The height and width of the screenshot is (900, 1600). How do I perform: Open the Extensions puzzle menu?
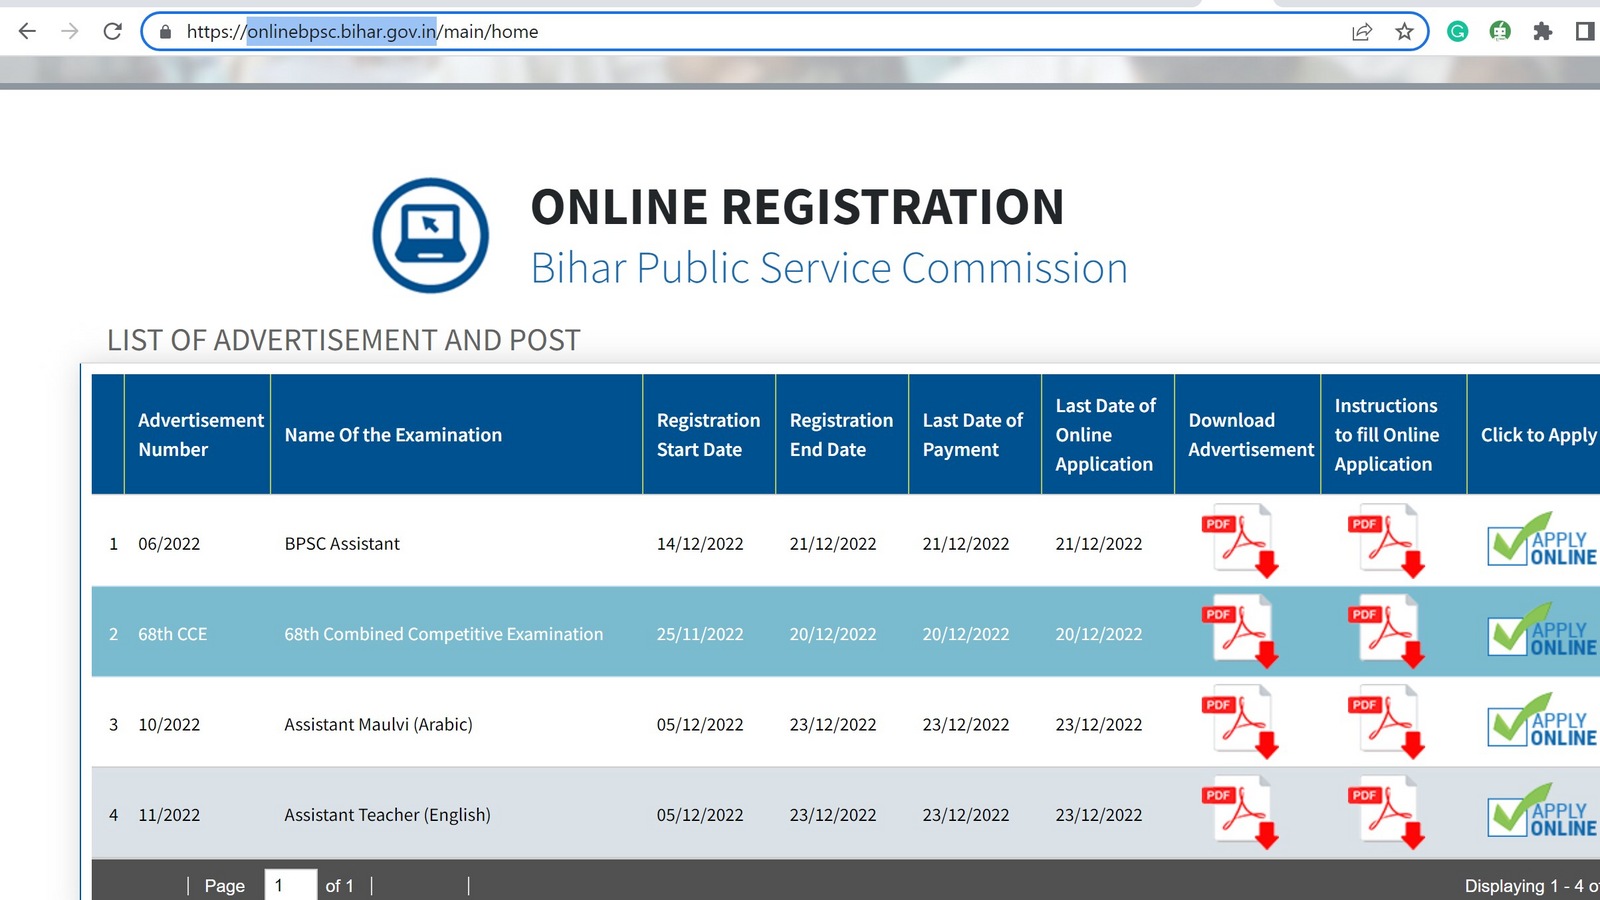(1542, 32)
